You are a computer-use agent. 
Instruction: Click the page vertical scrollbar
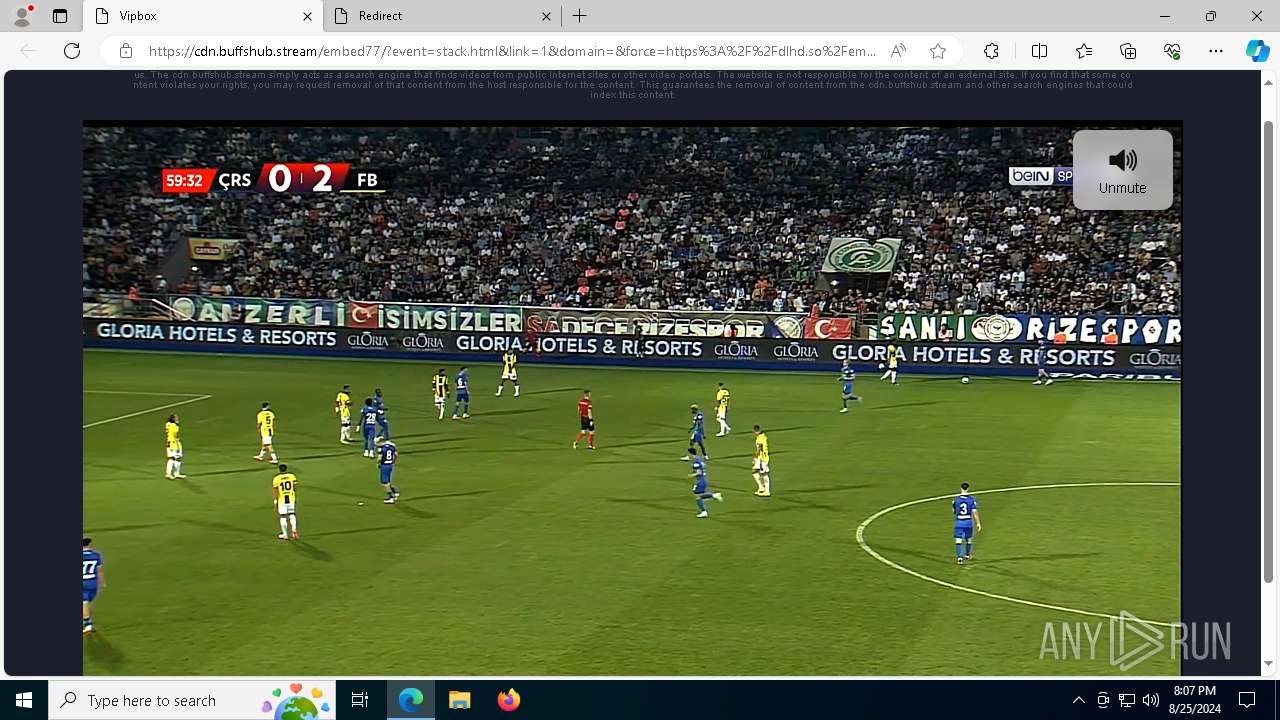coord(1268,350)
